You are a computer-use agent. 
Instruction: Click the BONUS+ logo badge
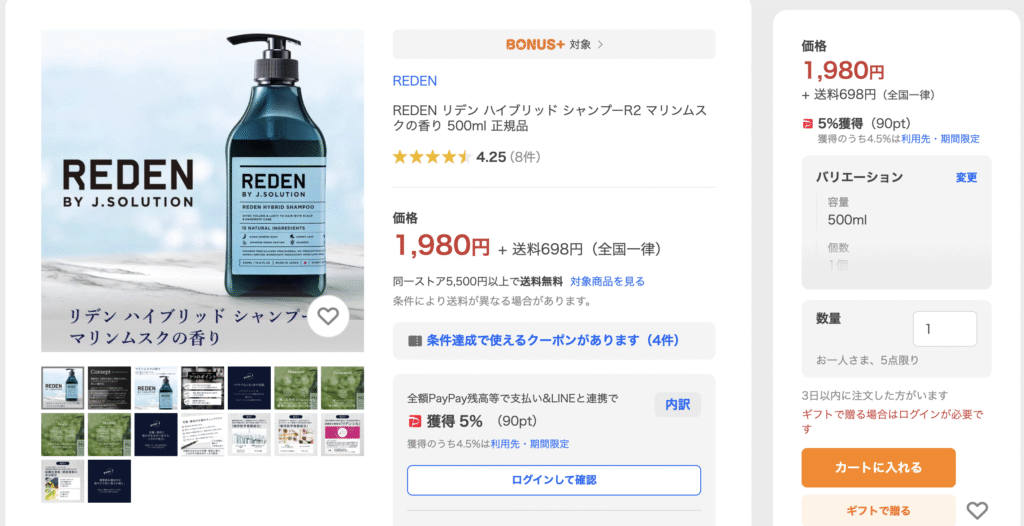pos(535,44)
